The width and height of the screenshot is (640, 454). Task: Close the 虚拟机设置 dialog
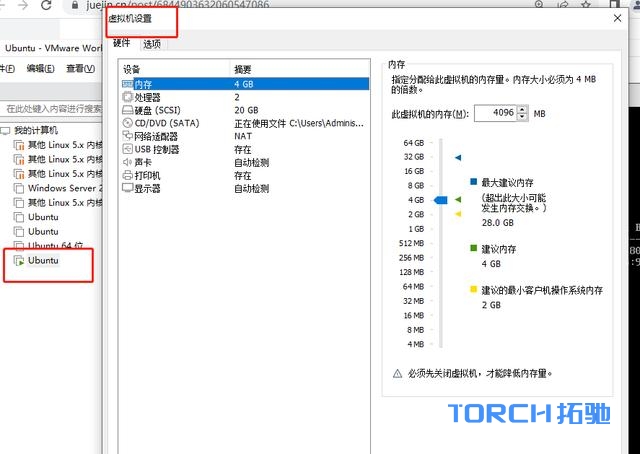tap(618, 18)
